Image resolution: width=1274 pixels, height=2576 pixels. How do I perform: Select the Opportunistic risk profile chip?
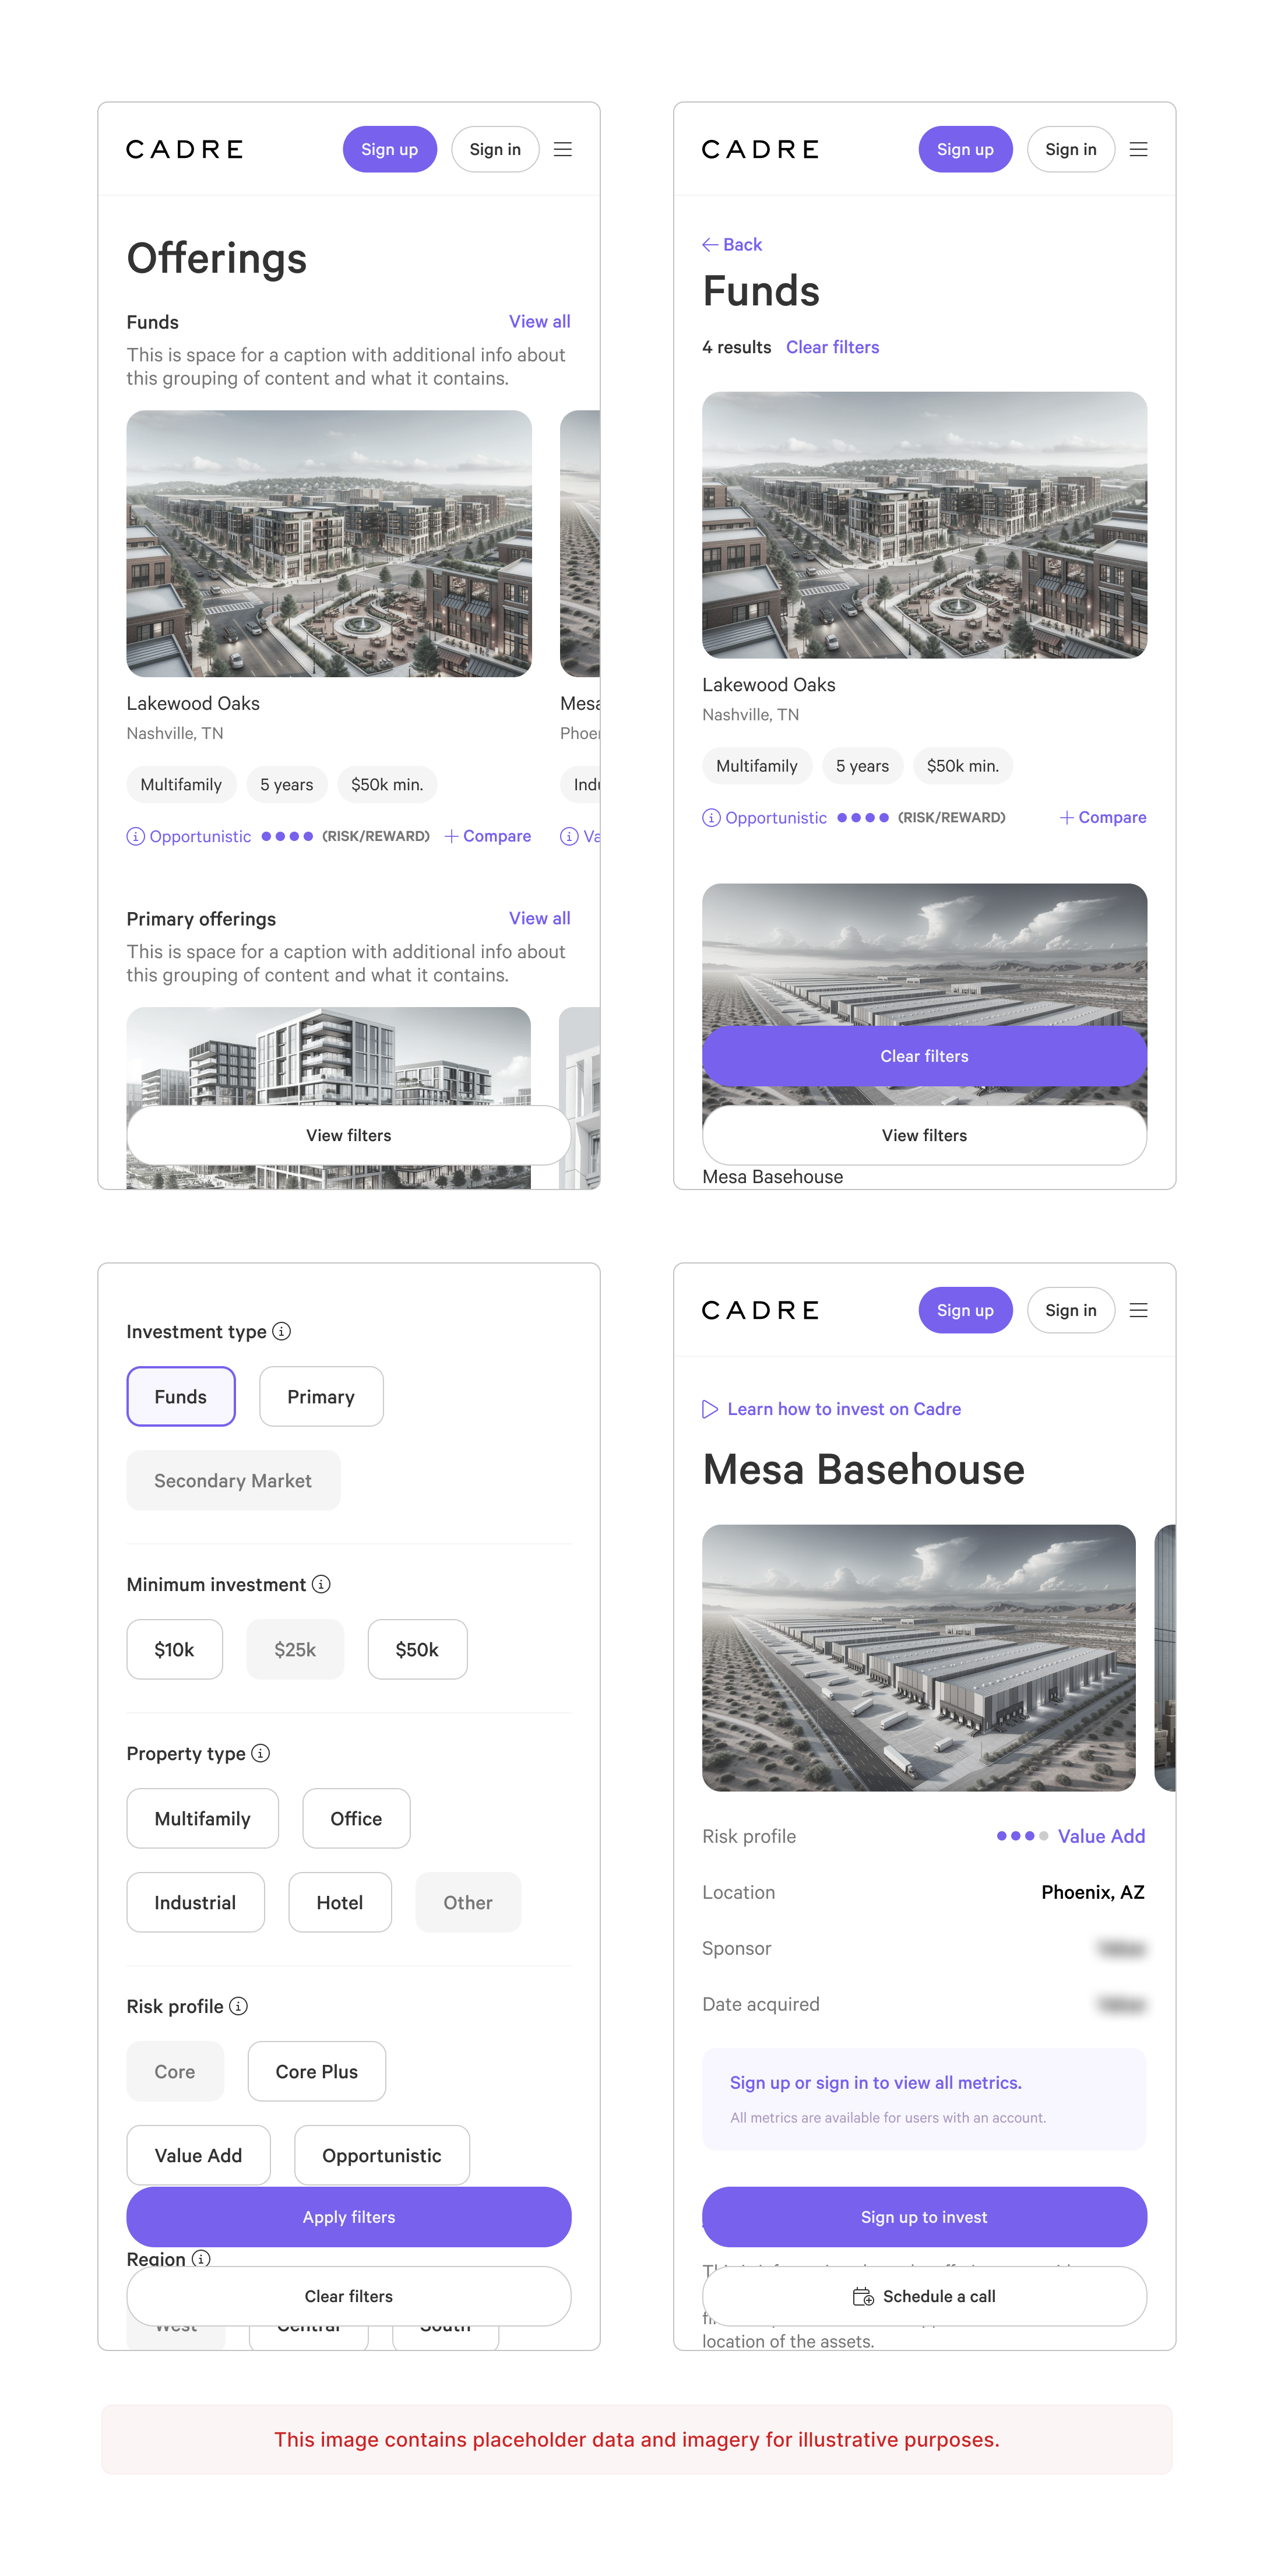tap(381, 2156)
